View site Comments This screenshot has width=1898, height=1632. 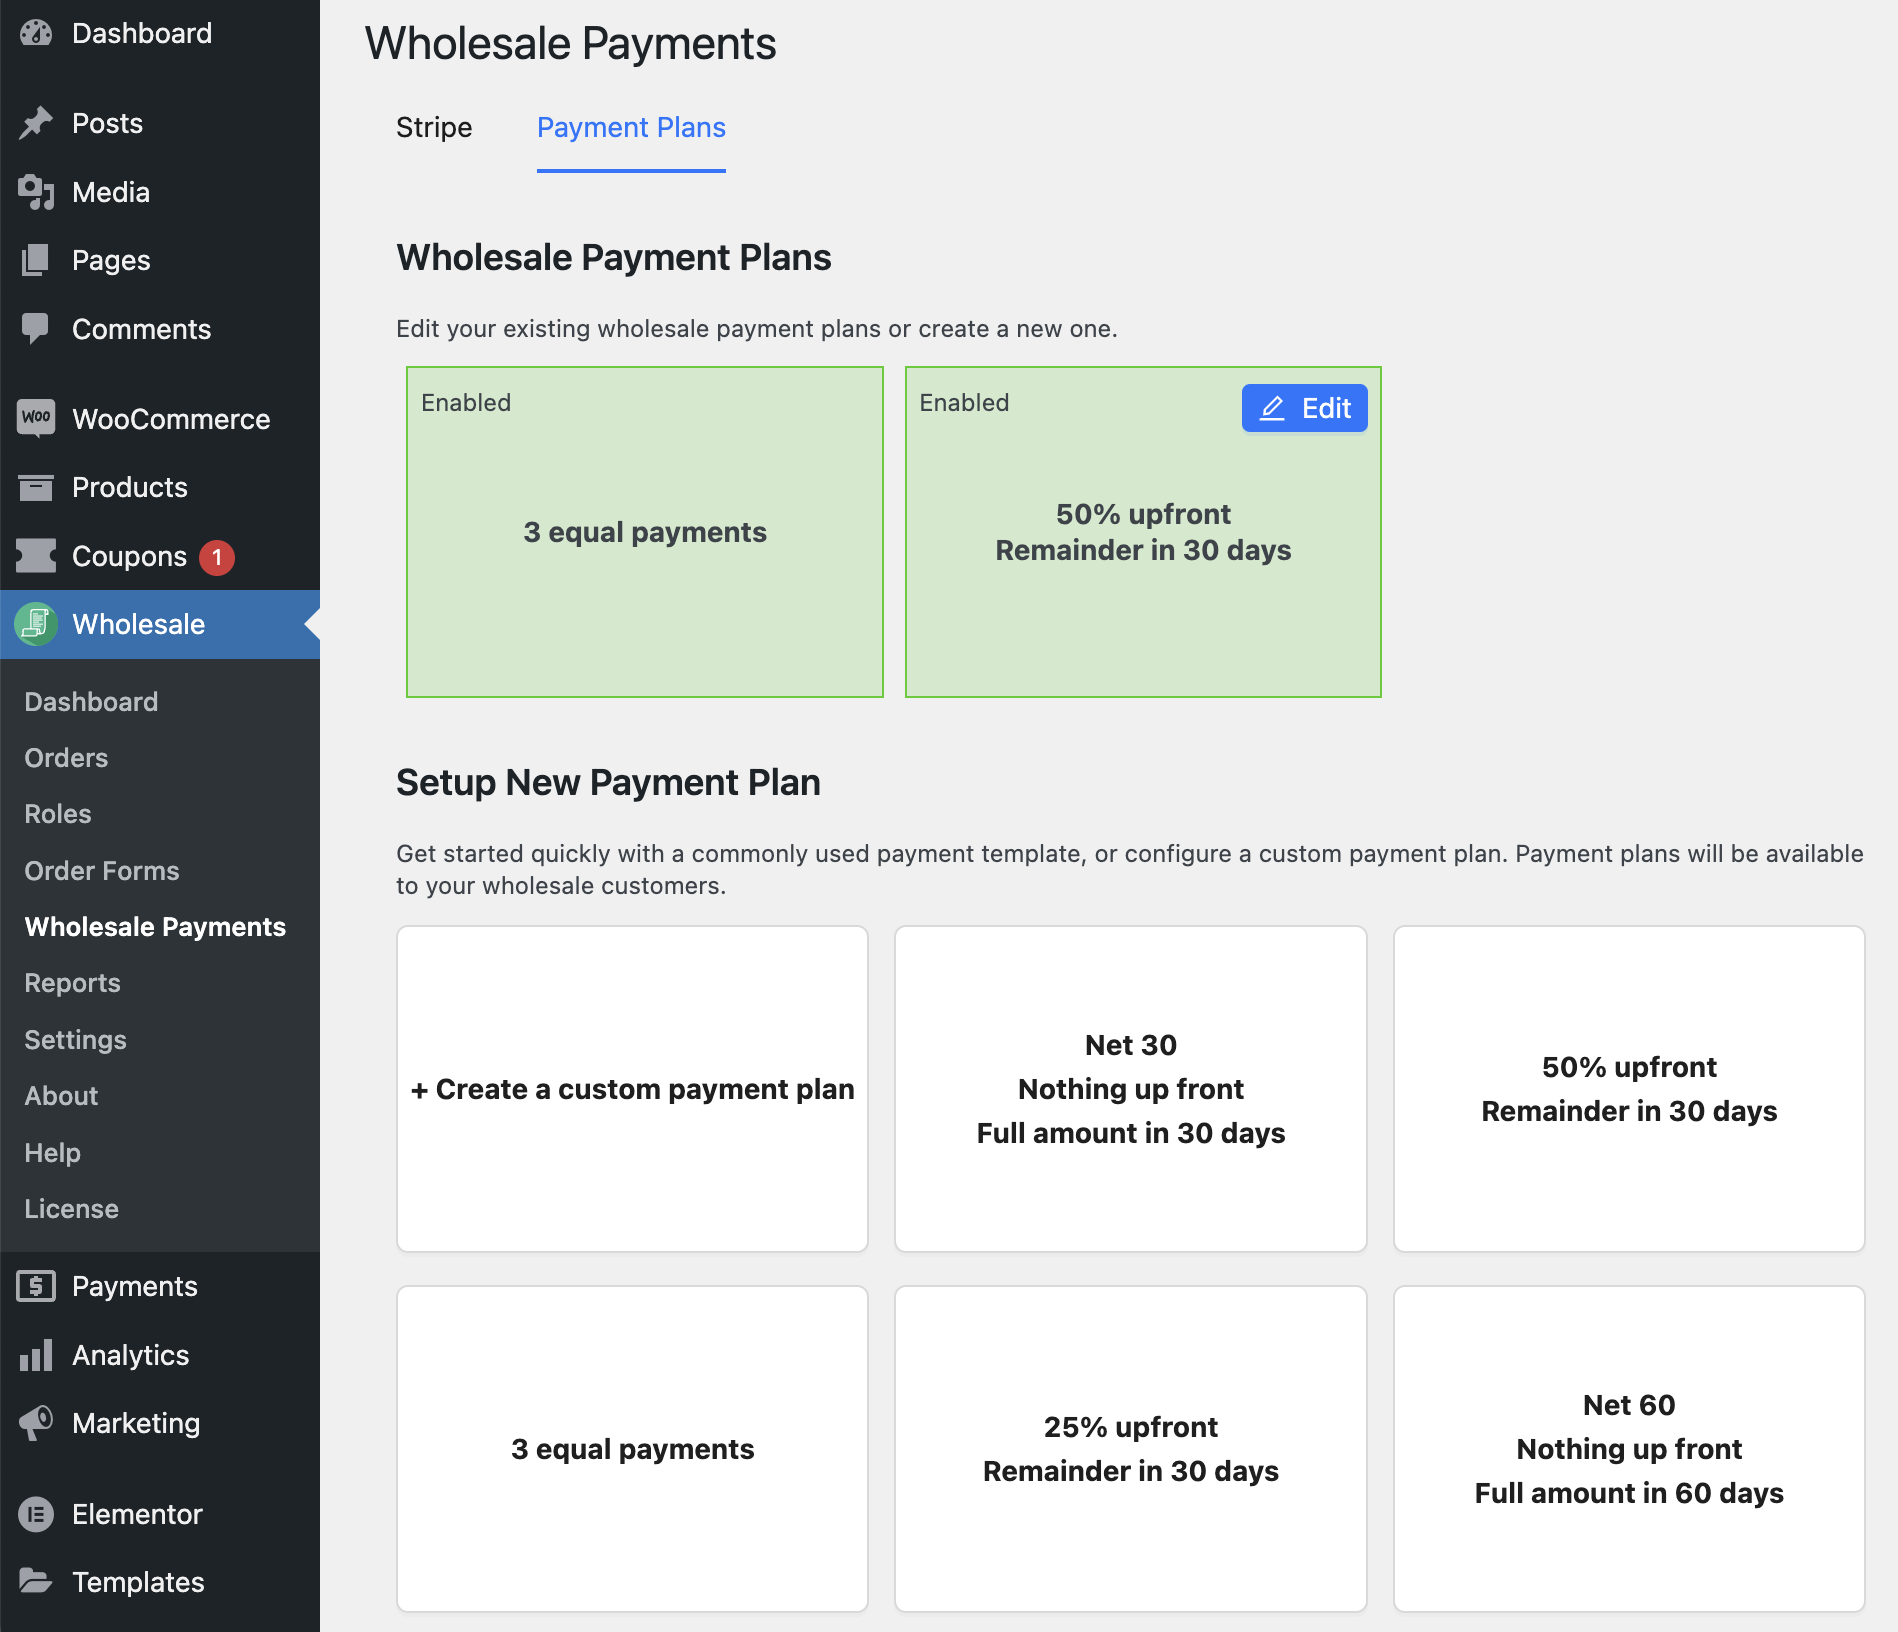coord(141,329)
